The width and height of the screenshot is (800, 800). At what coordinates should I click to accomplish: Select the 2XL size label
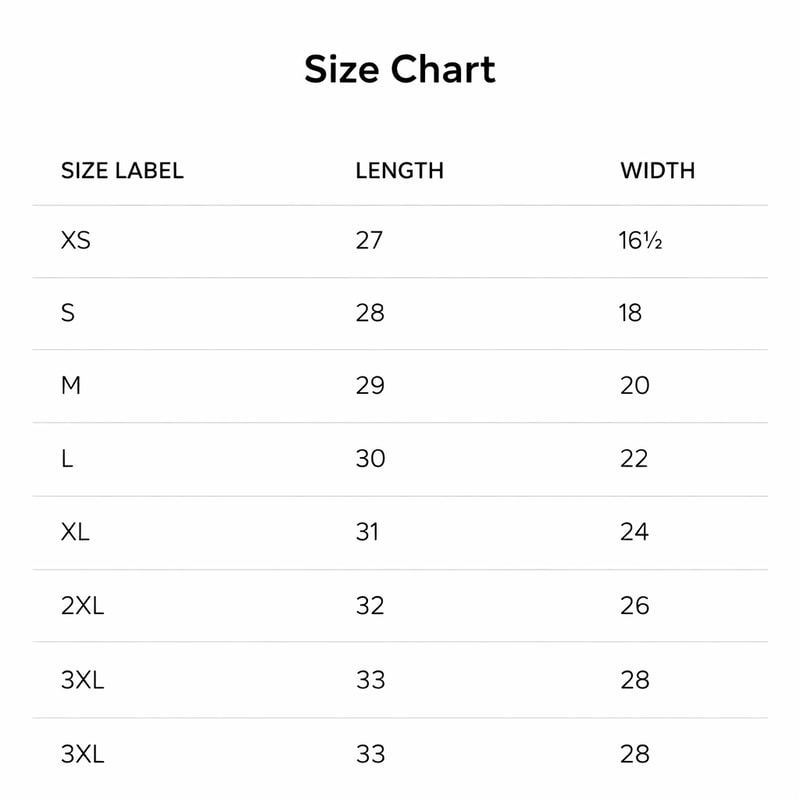pyautogui.click(x=82, y=605)
